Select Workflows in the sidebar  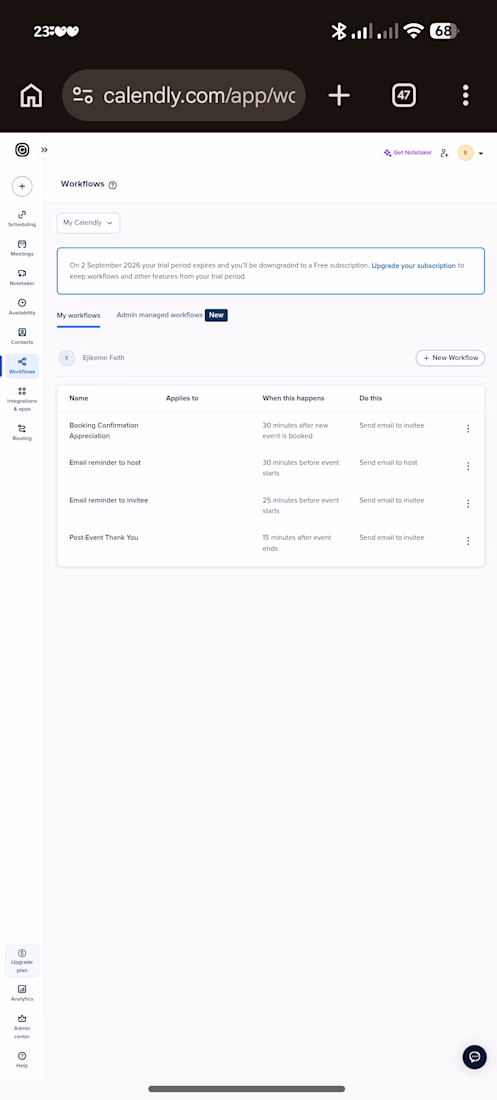point(22,366)
